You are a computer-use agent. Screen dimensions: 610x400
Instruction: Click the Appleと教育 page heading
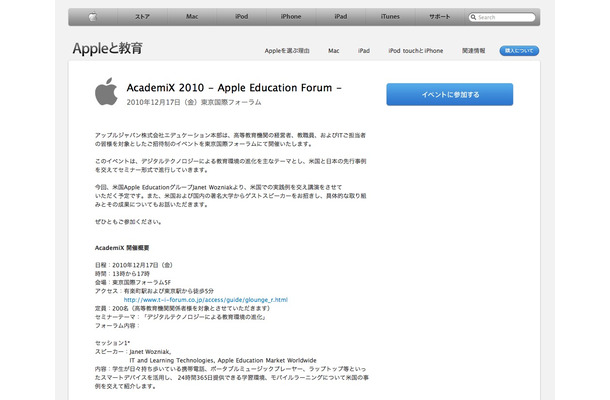(107, 48)
